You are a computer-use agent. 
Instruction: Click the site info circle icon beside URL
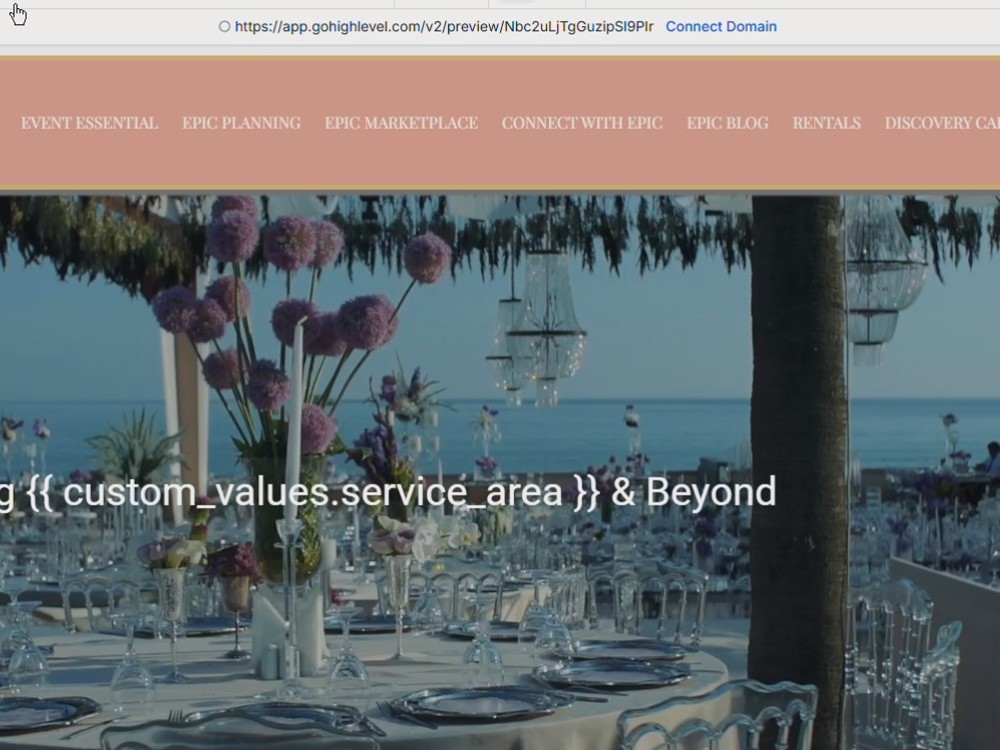[224, 27]
